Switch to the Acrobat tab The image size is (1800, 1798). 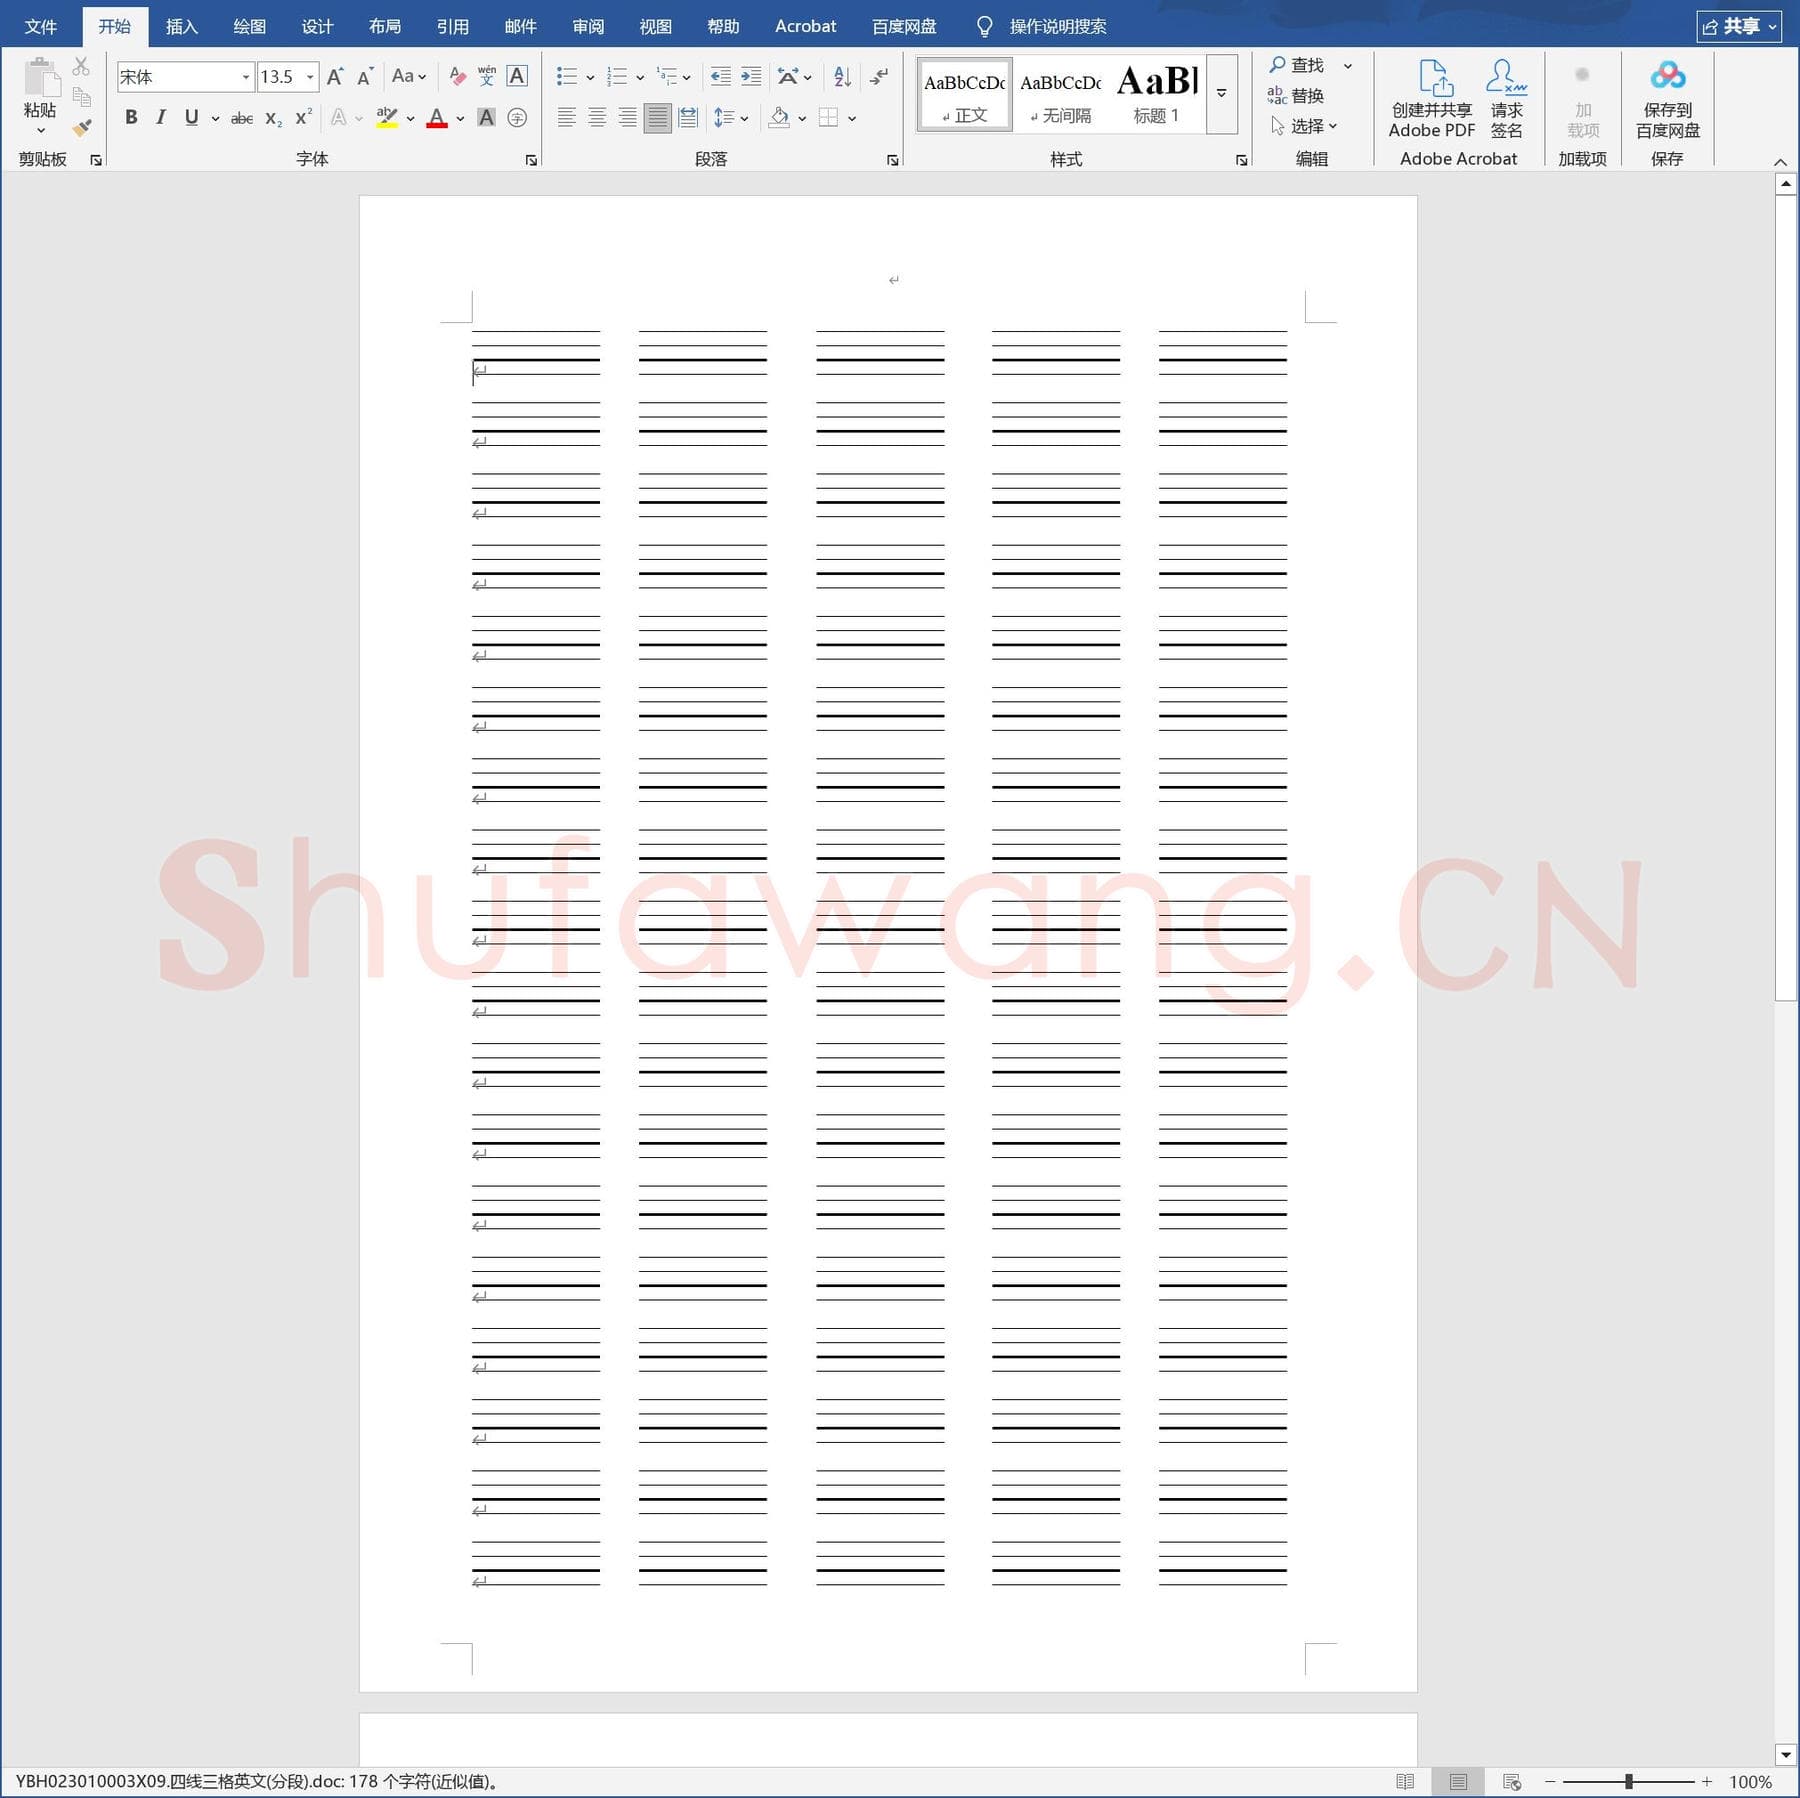click(806, 26)
